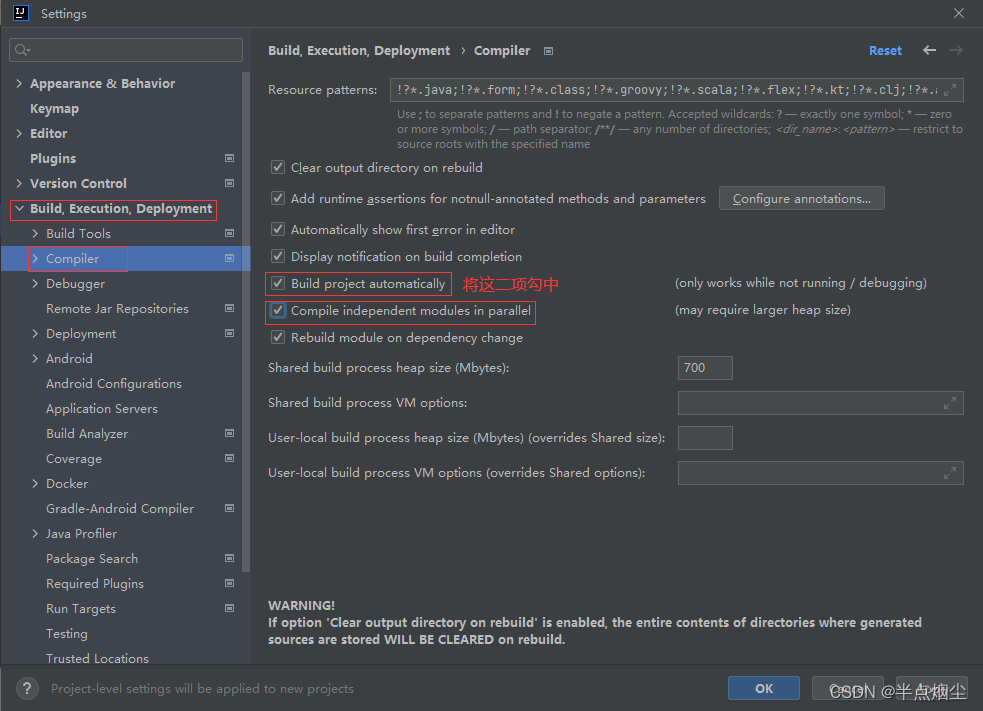Screen dimensions: 983x711
Task: Click project-level icon beside Deployment
Action: coord(229,334)
